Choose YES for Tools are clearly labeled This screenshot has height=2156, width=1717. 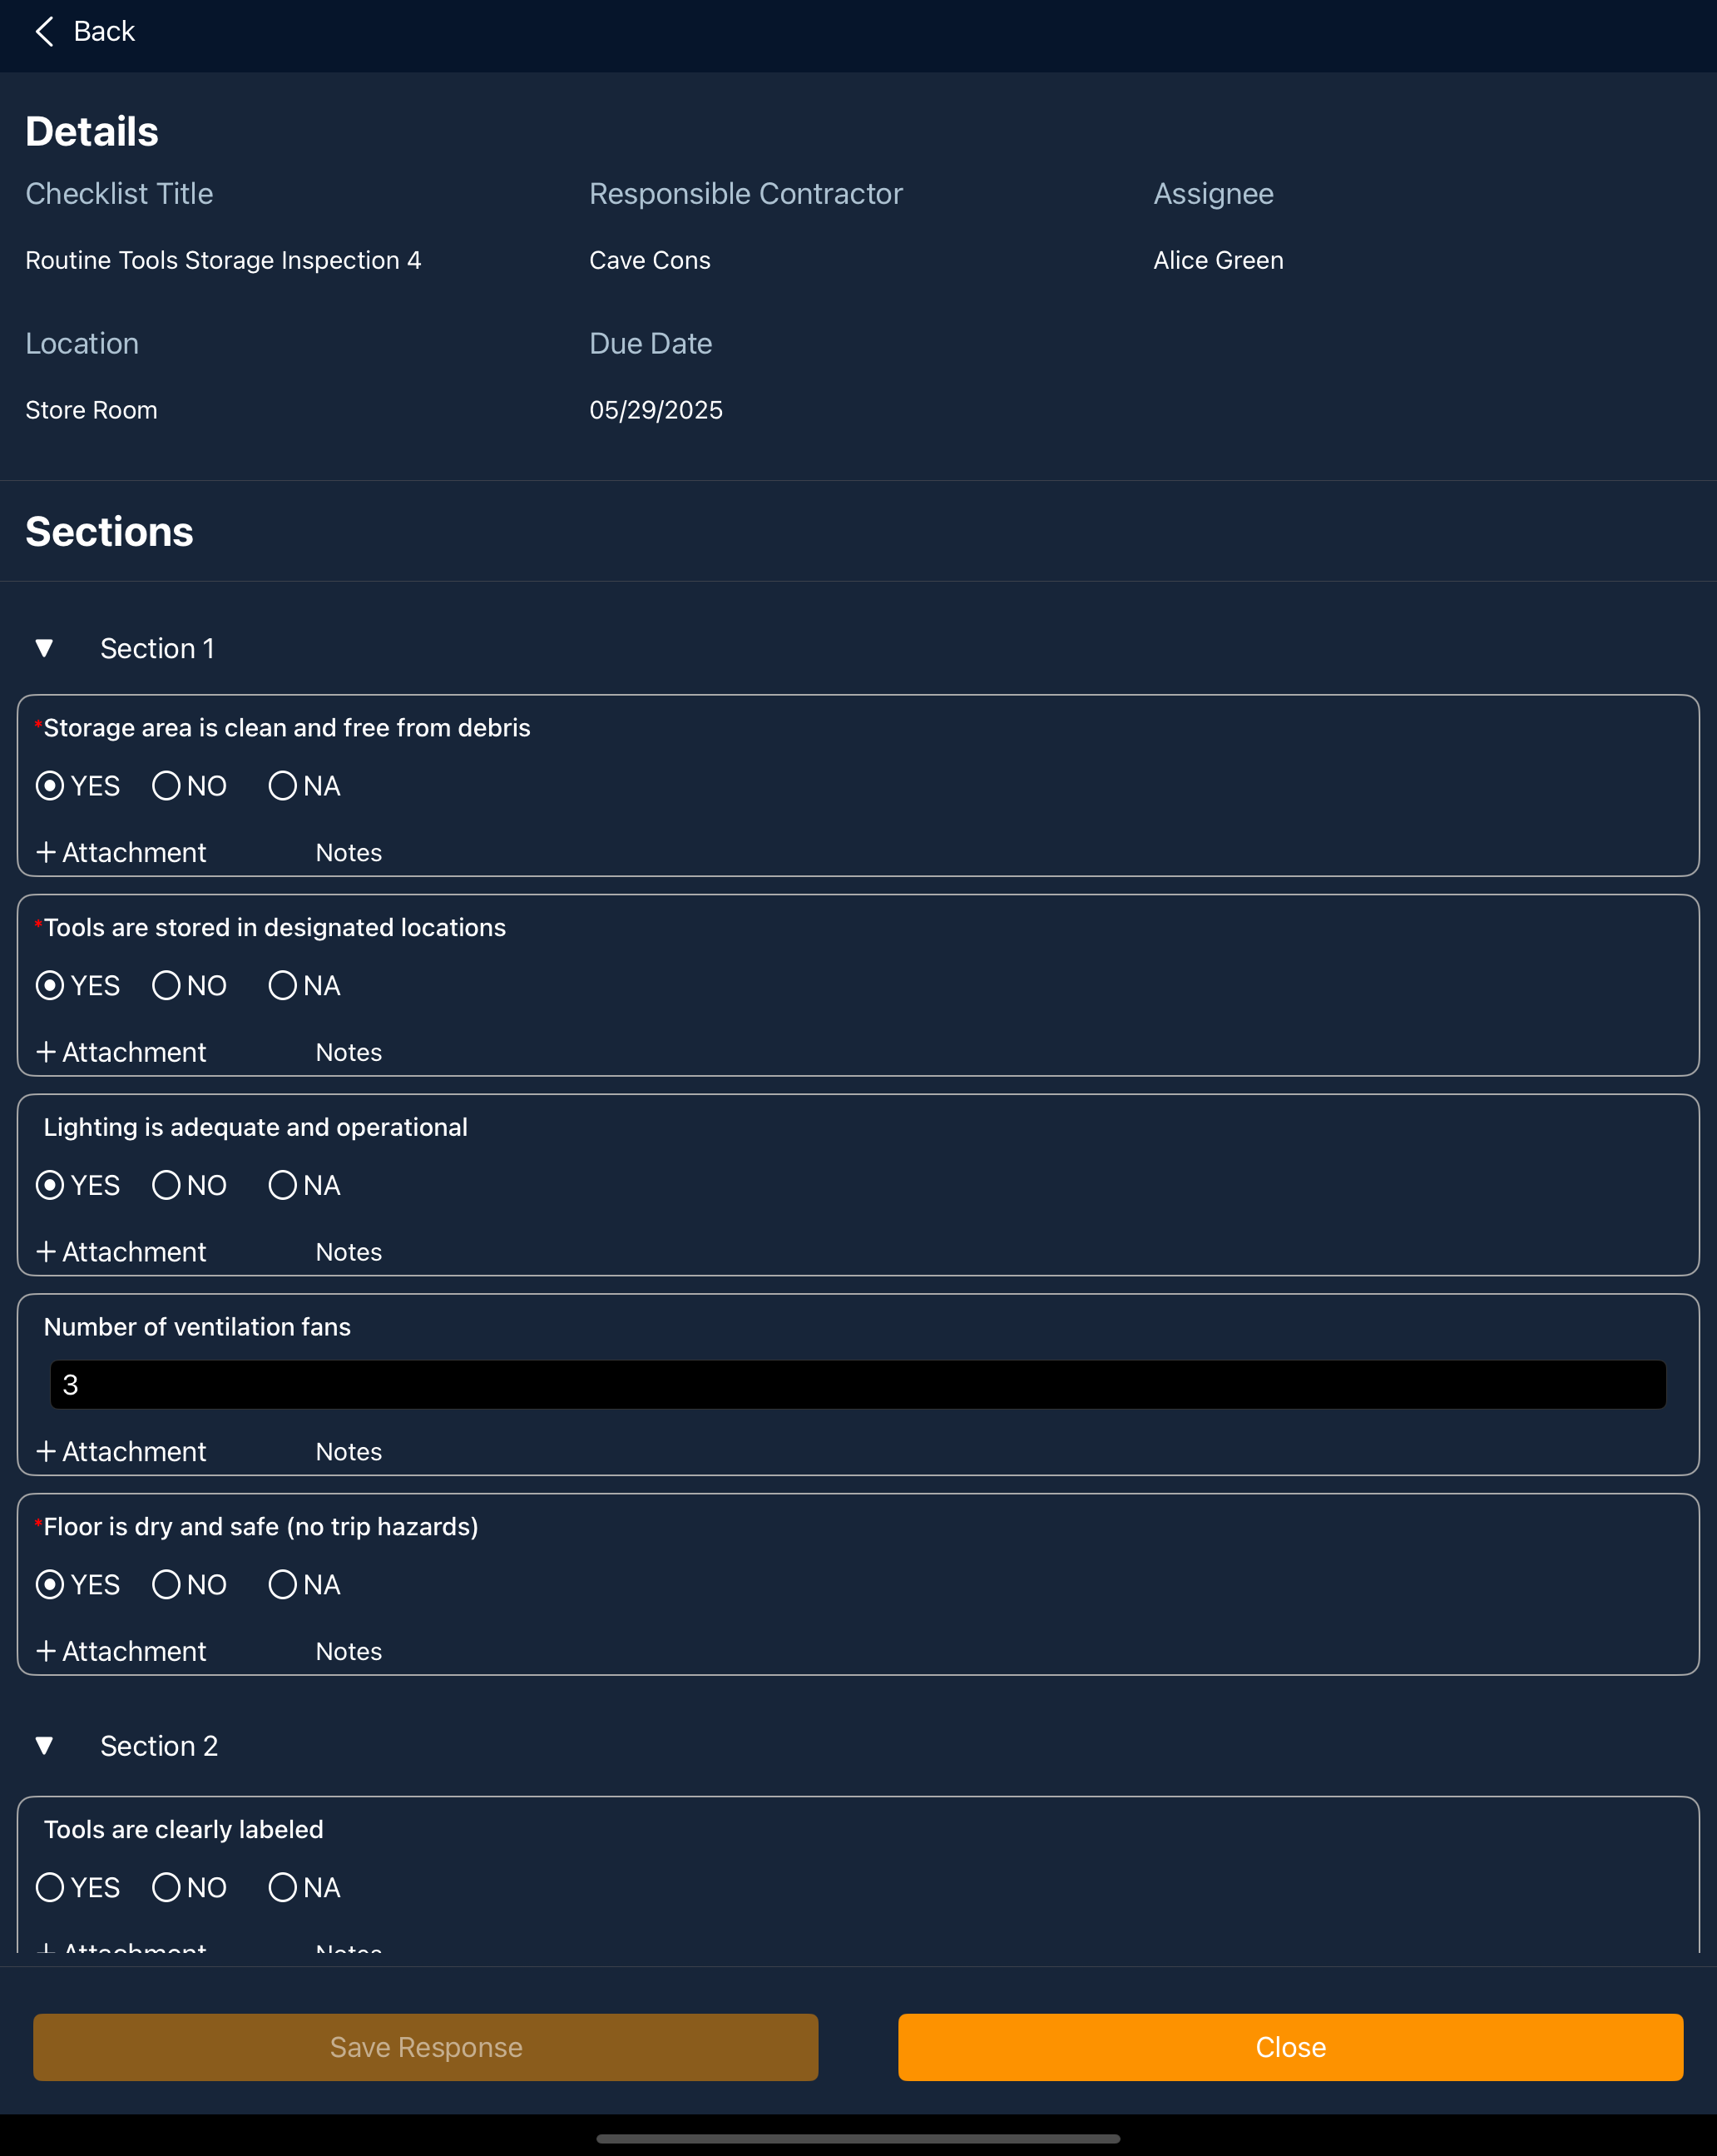(x=50, y=1887)
